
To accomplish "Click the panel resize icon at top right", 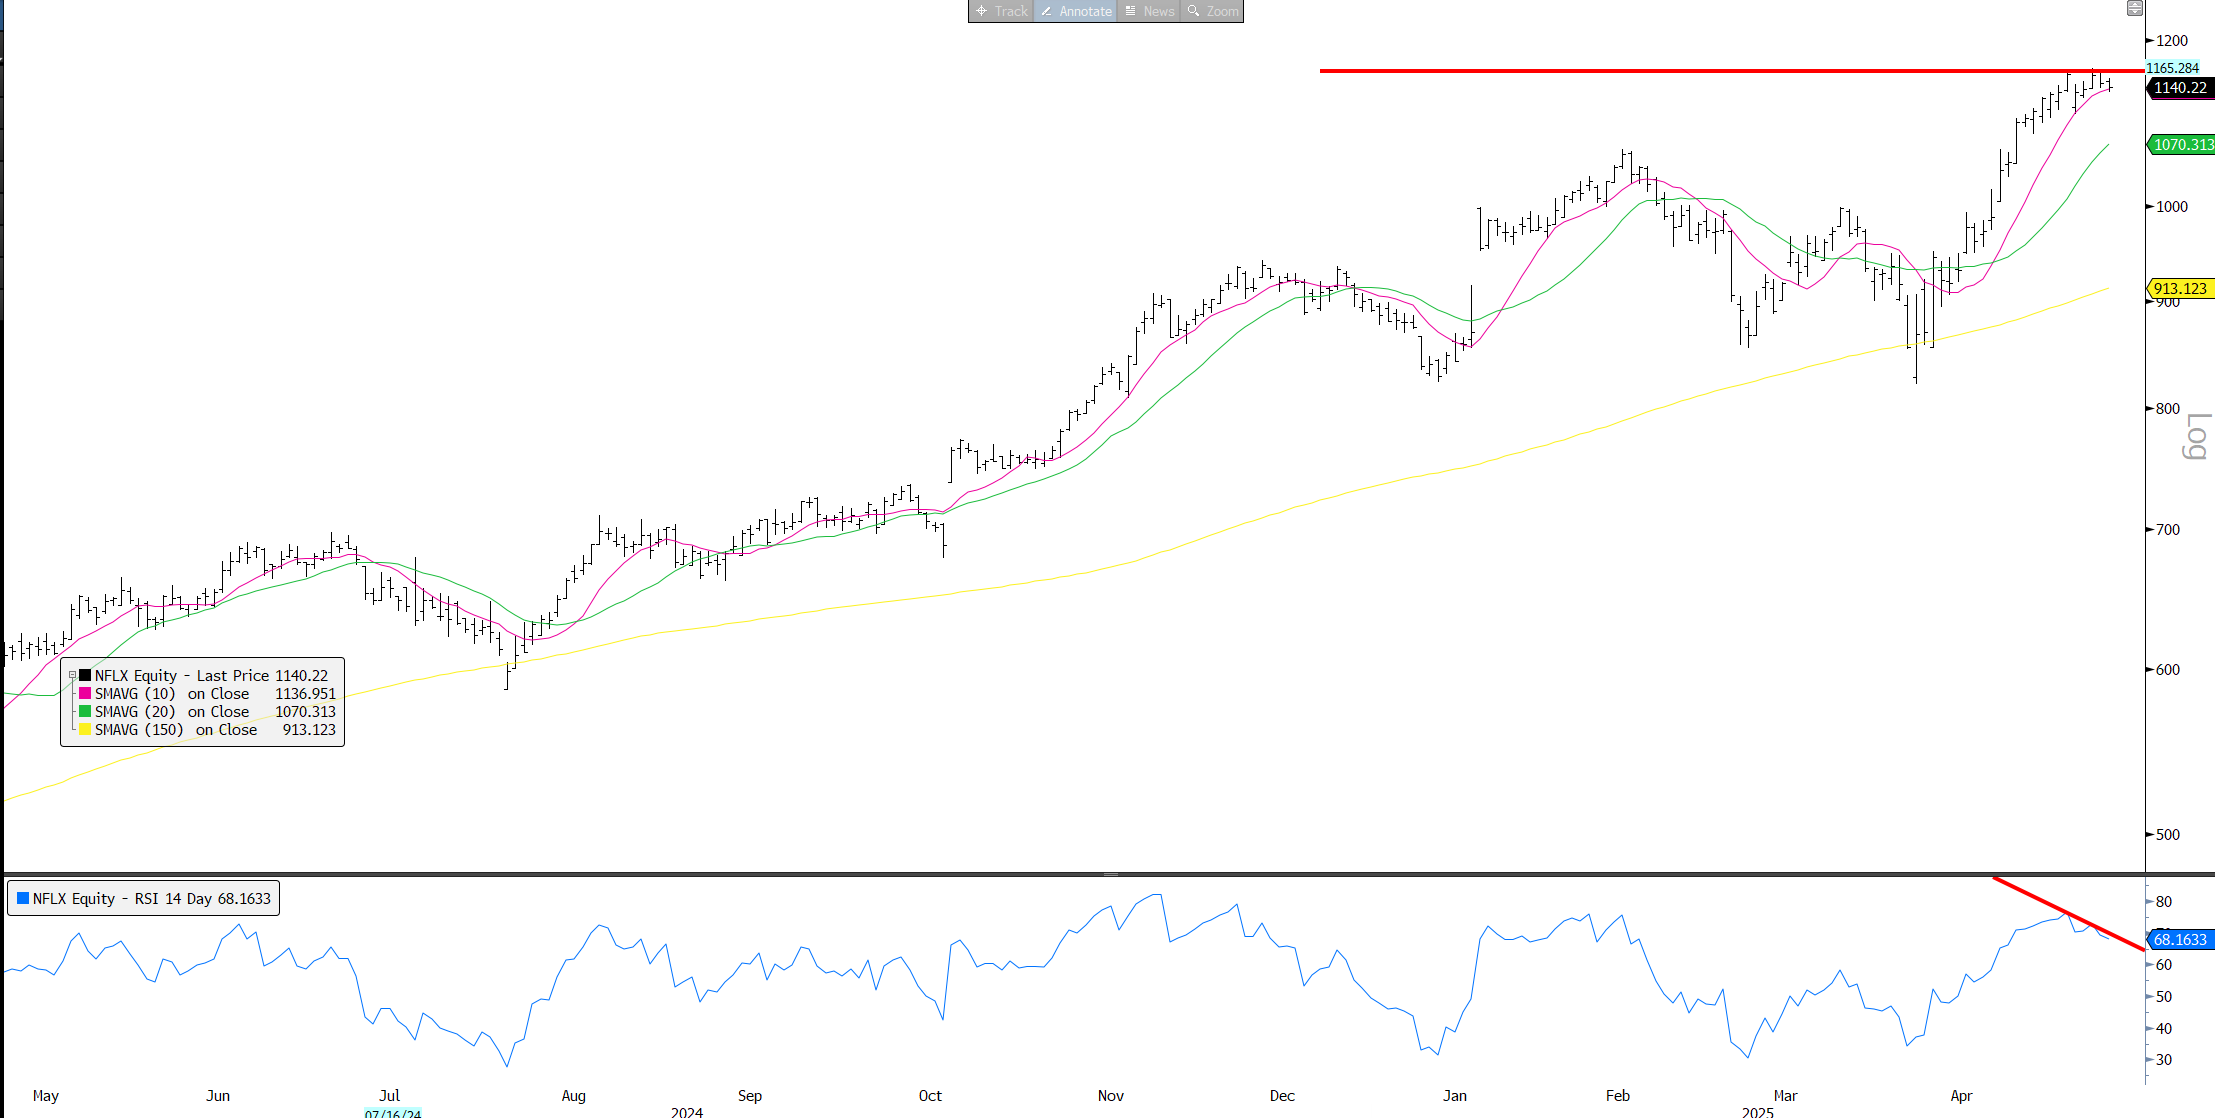I will pyautogui.click(x=2134, y=9).
